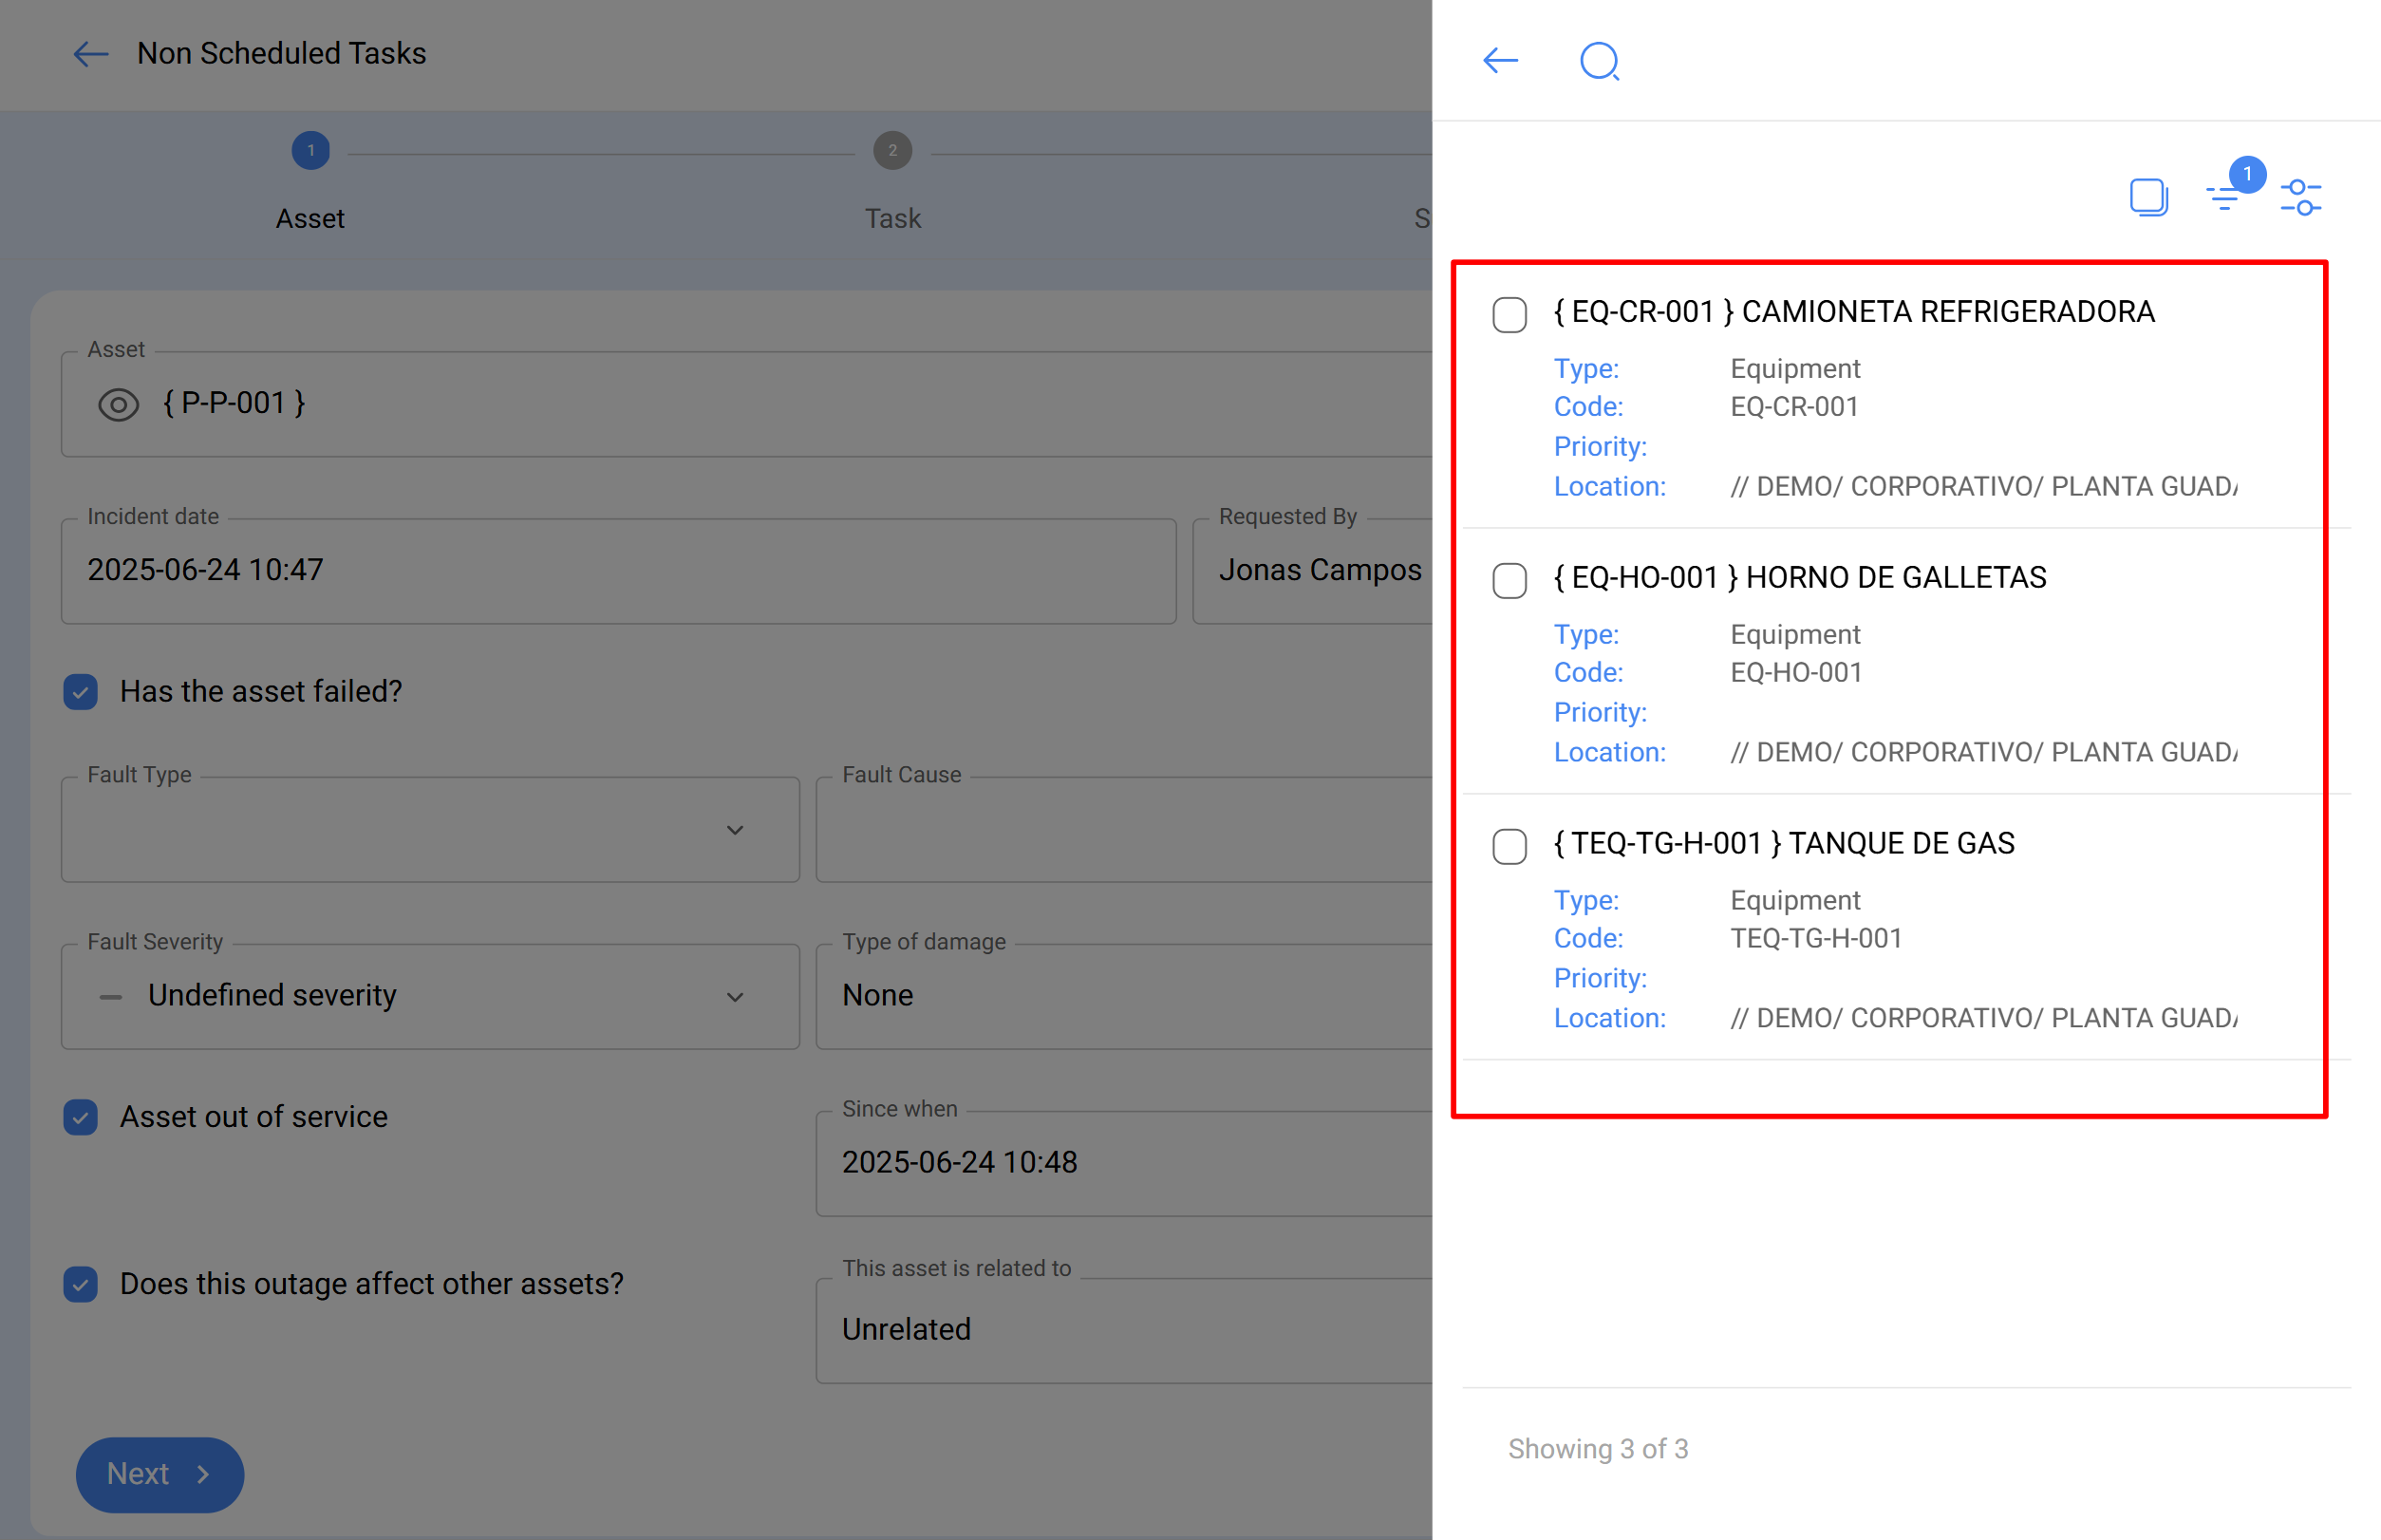Click the copy/duplicate icon in the asset panel

2148,197
